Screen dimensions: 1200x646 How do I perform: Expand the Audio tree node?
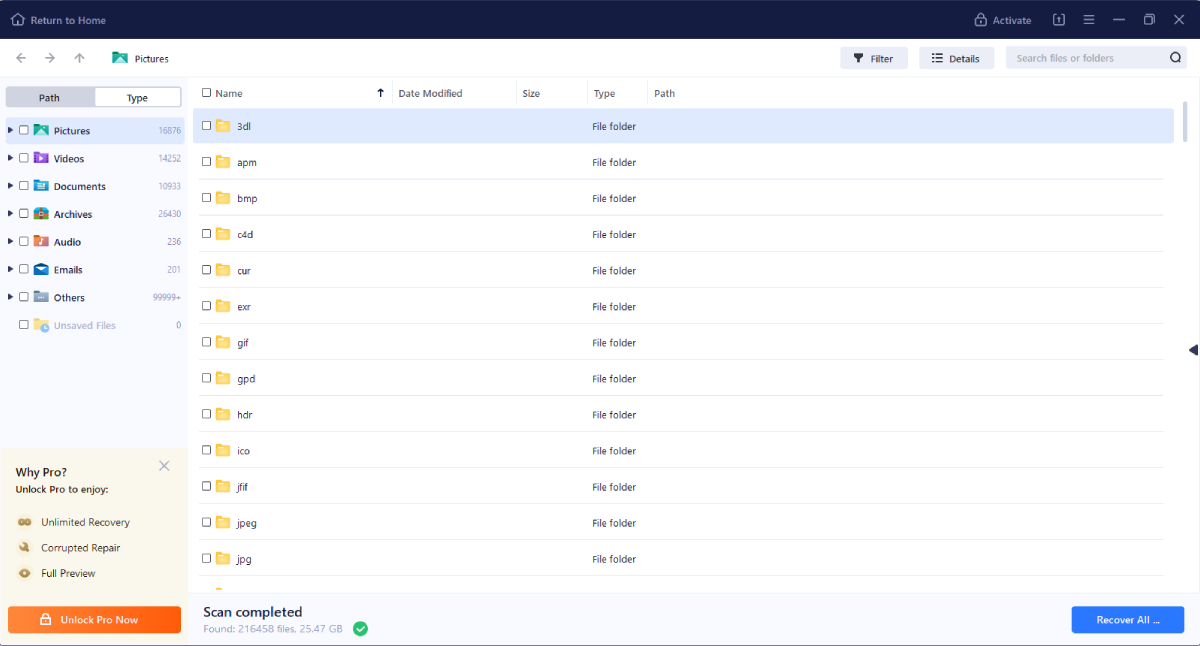click(x=11, y=241)
